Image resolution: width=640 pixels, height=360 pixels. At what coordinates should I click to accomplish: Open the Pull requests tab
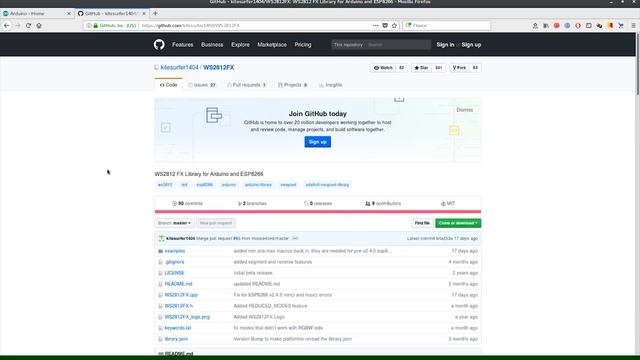pyautogui.click(x=247, y=85)
